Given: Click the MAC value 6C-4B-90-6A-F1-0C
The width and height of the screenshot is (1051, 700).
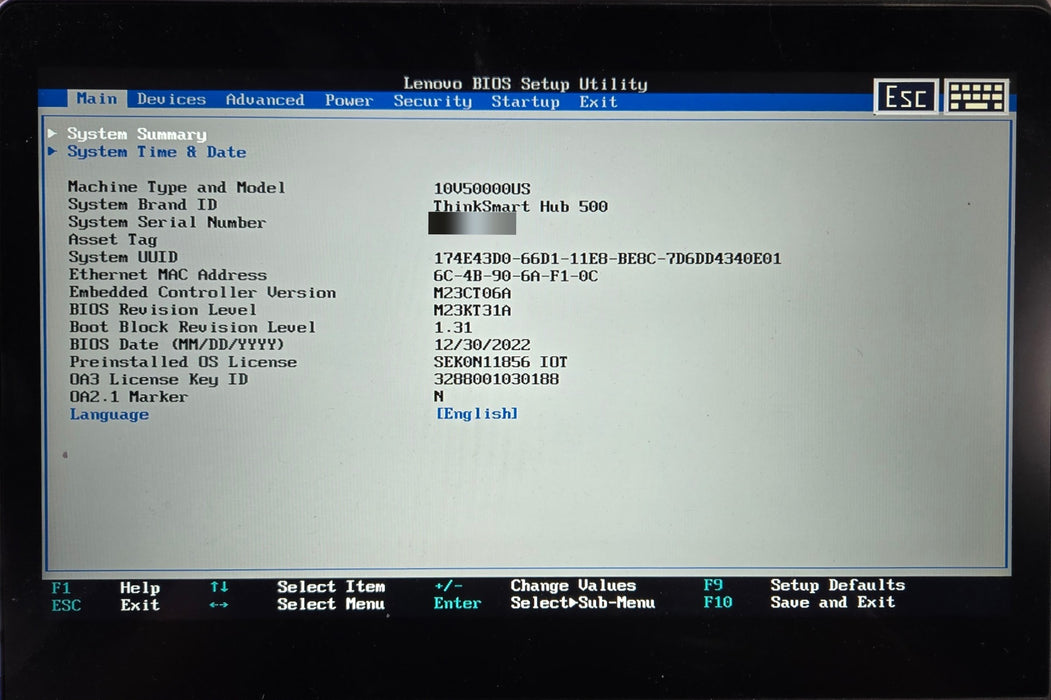Looking at the screenshot, I should tap(515, 276).
